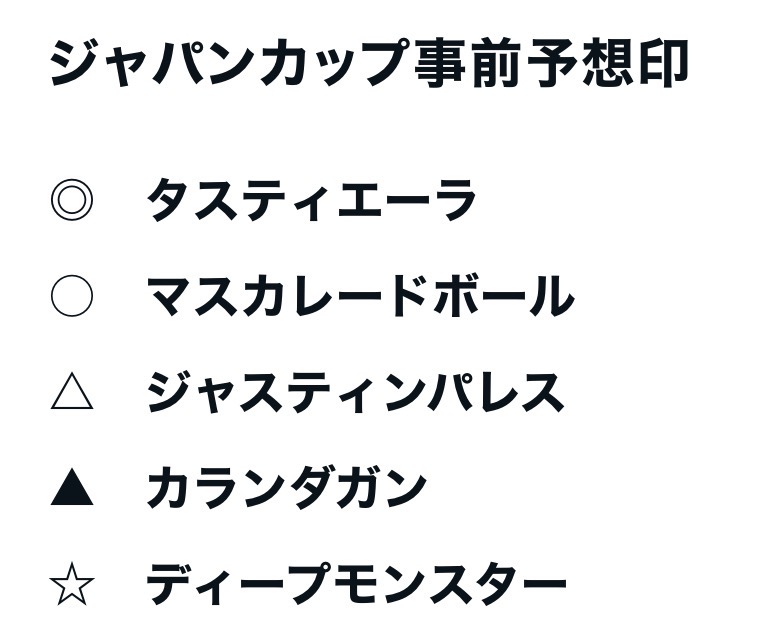
Task: Click the star ☆ mark
Action: [71, 585]
